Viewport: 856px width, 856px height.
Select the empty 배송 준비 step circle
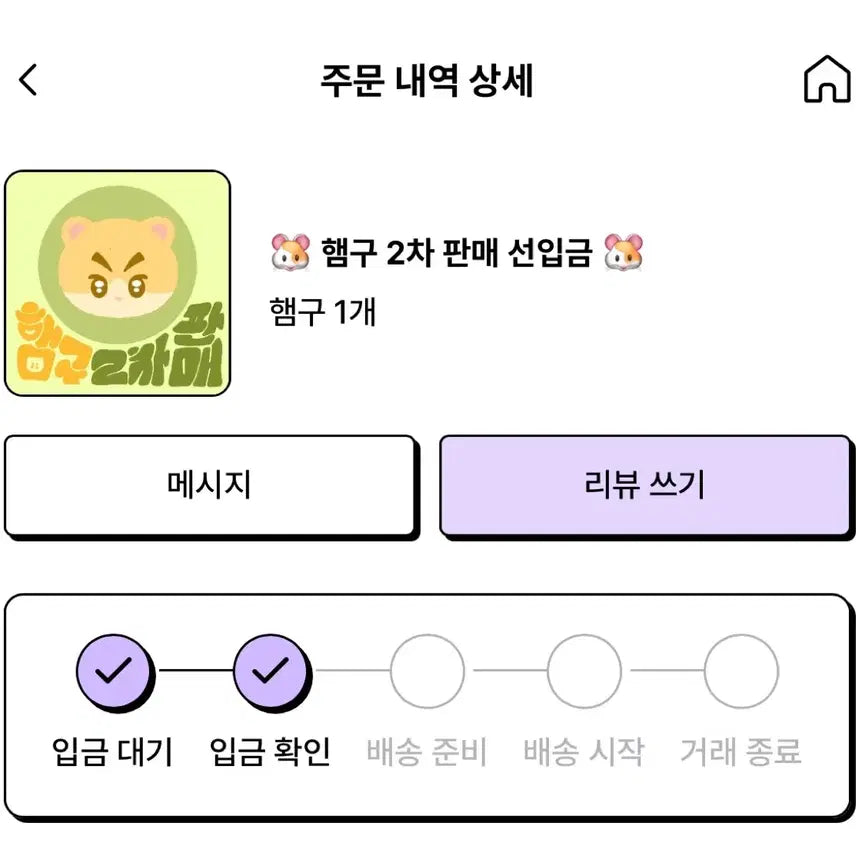[x=427, y=671]
